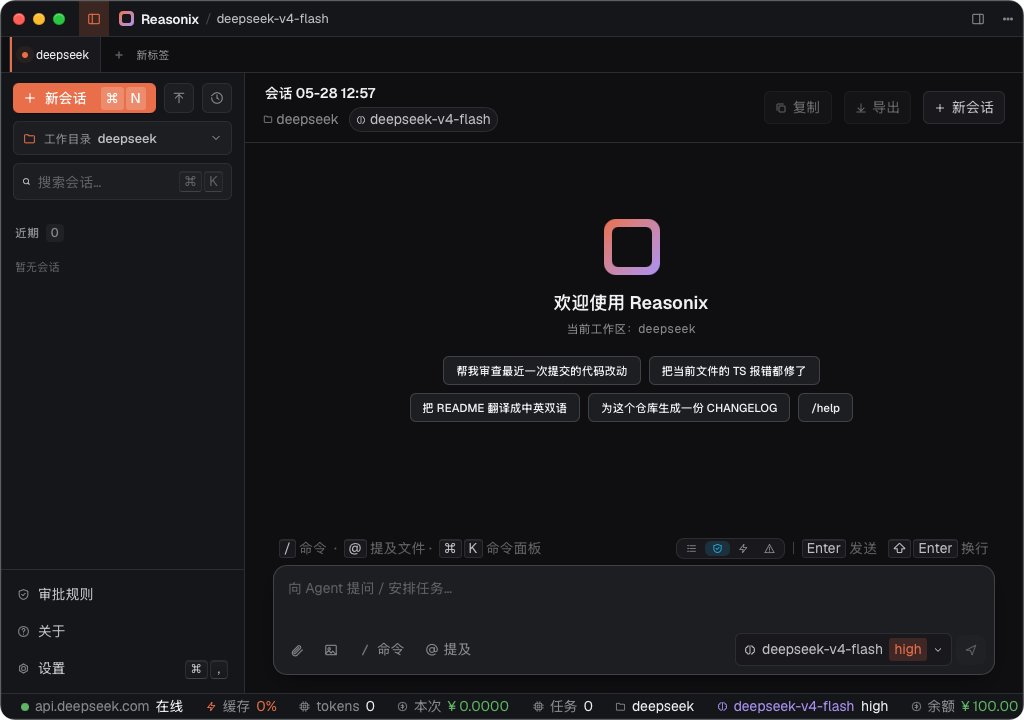1024x720 pixels.
Task: Click the Reasonix logo in the title bar
Action: [x=127, y=19]
